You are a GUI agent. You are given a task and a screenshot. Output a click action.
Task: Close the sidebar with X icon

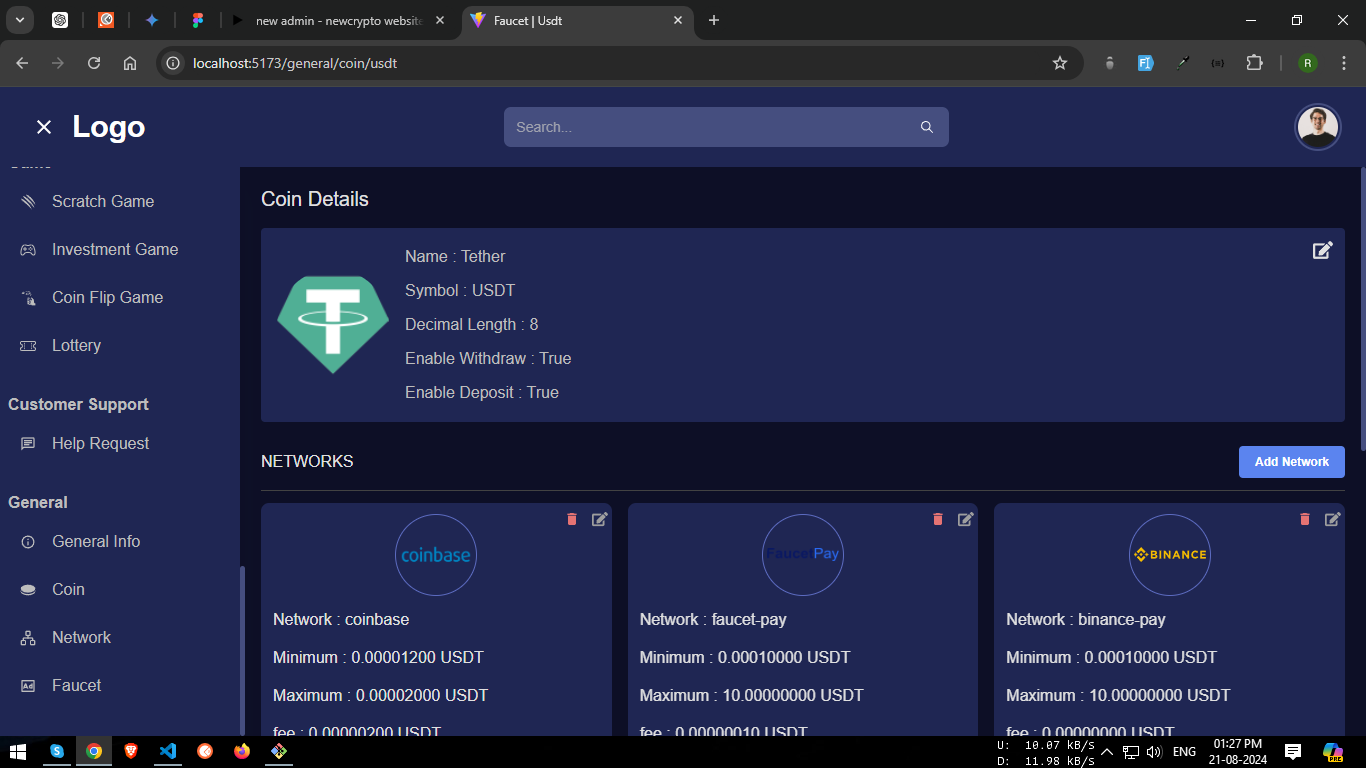click(43, 127)
